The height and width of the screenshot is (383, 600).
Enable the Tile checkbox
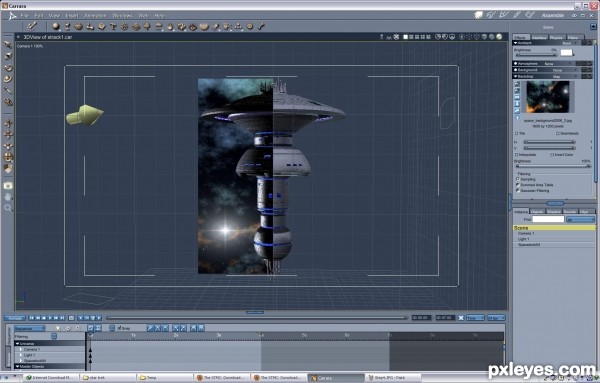pyautogui.click(x=516, y=134)
